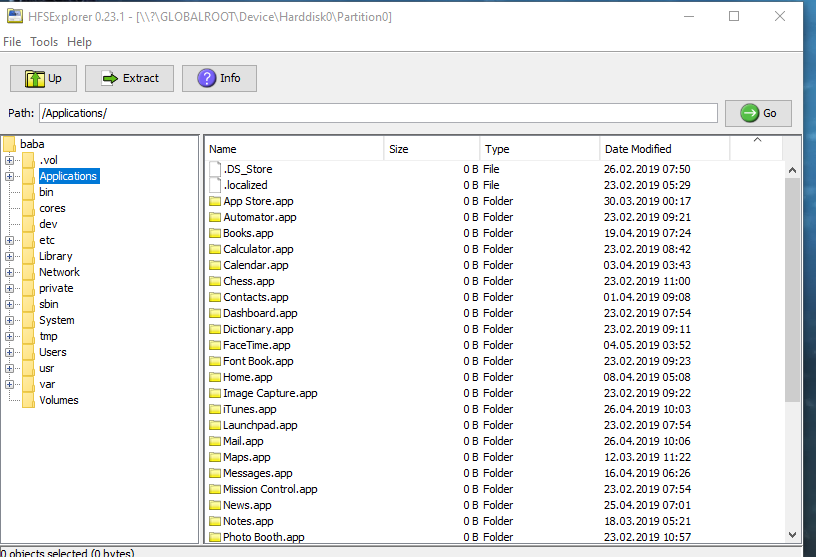Select the Chess.app folder icon
The image size is (816, 557).
click(x=215, y=281)
